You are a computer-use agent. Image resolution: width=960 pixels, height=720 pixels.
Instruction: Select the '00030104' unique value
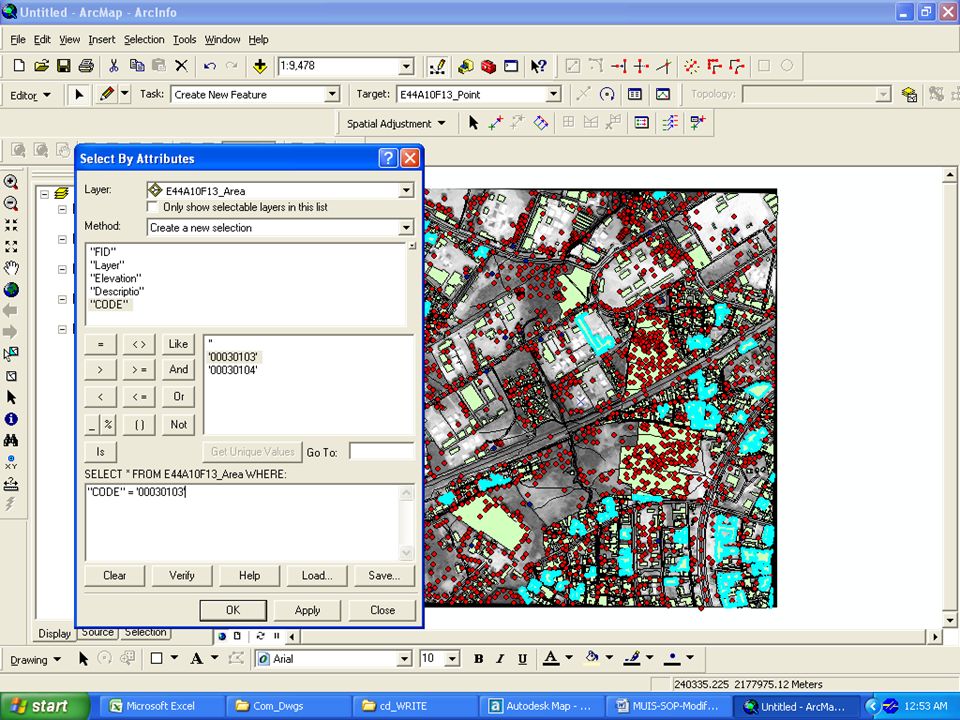tap(233, 370)
